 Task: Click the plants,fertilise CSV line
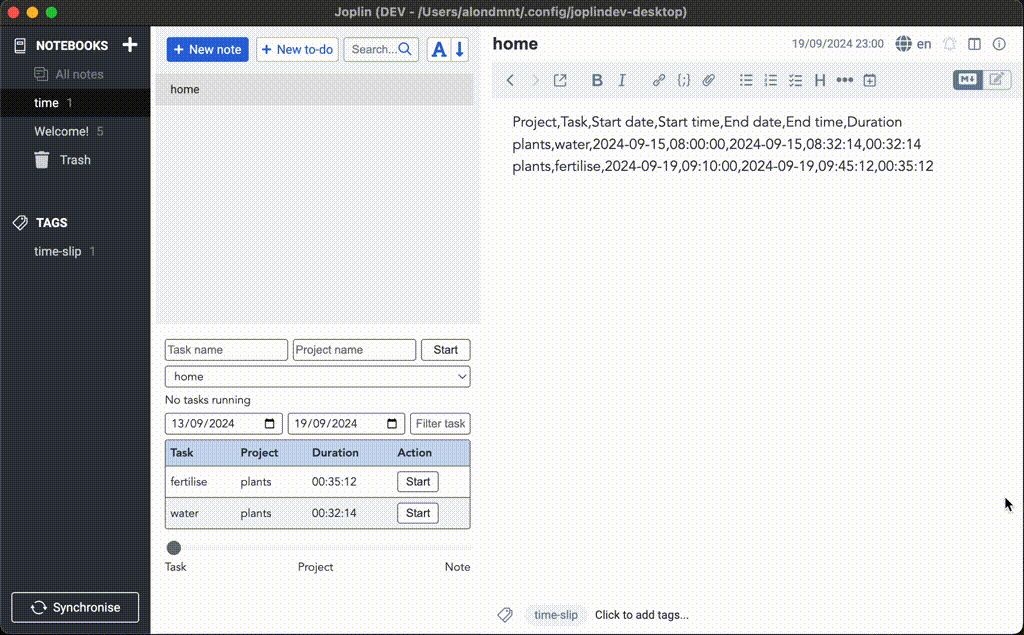(723, 167)
